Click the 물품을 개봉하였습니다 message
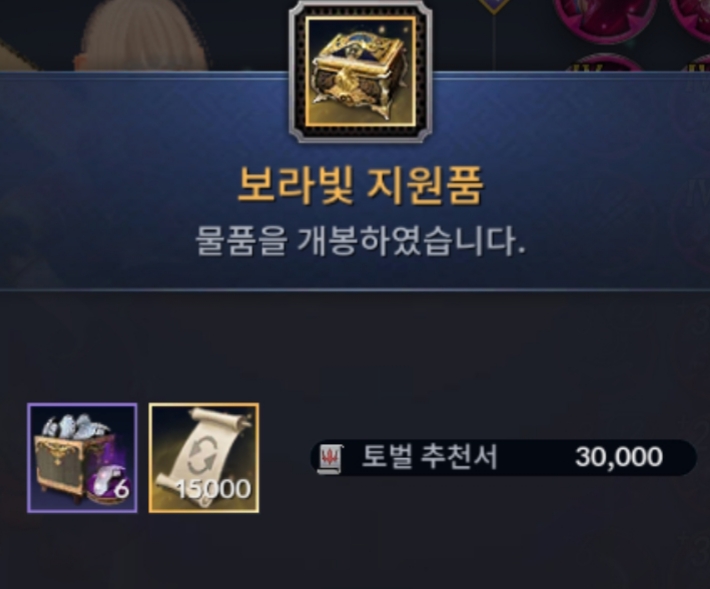This screenshot has height=589, width=710. click(360, 241)
